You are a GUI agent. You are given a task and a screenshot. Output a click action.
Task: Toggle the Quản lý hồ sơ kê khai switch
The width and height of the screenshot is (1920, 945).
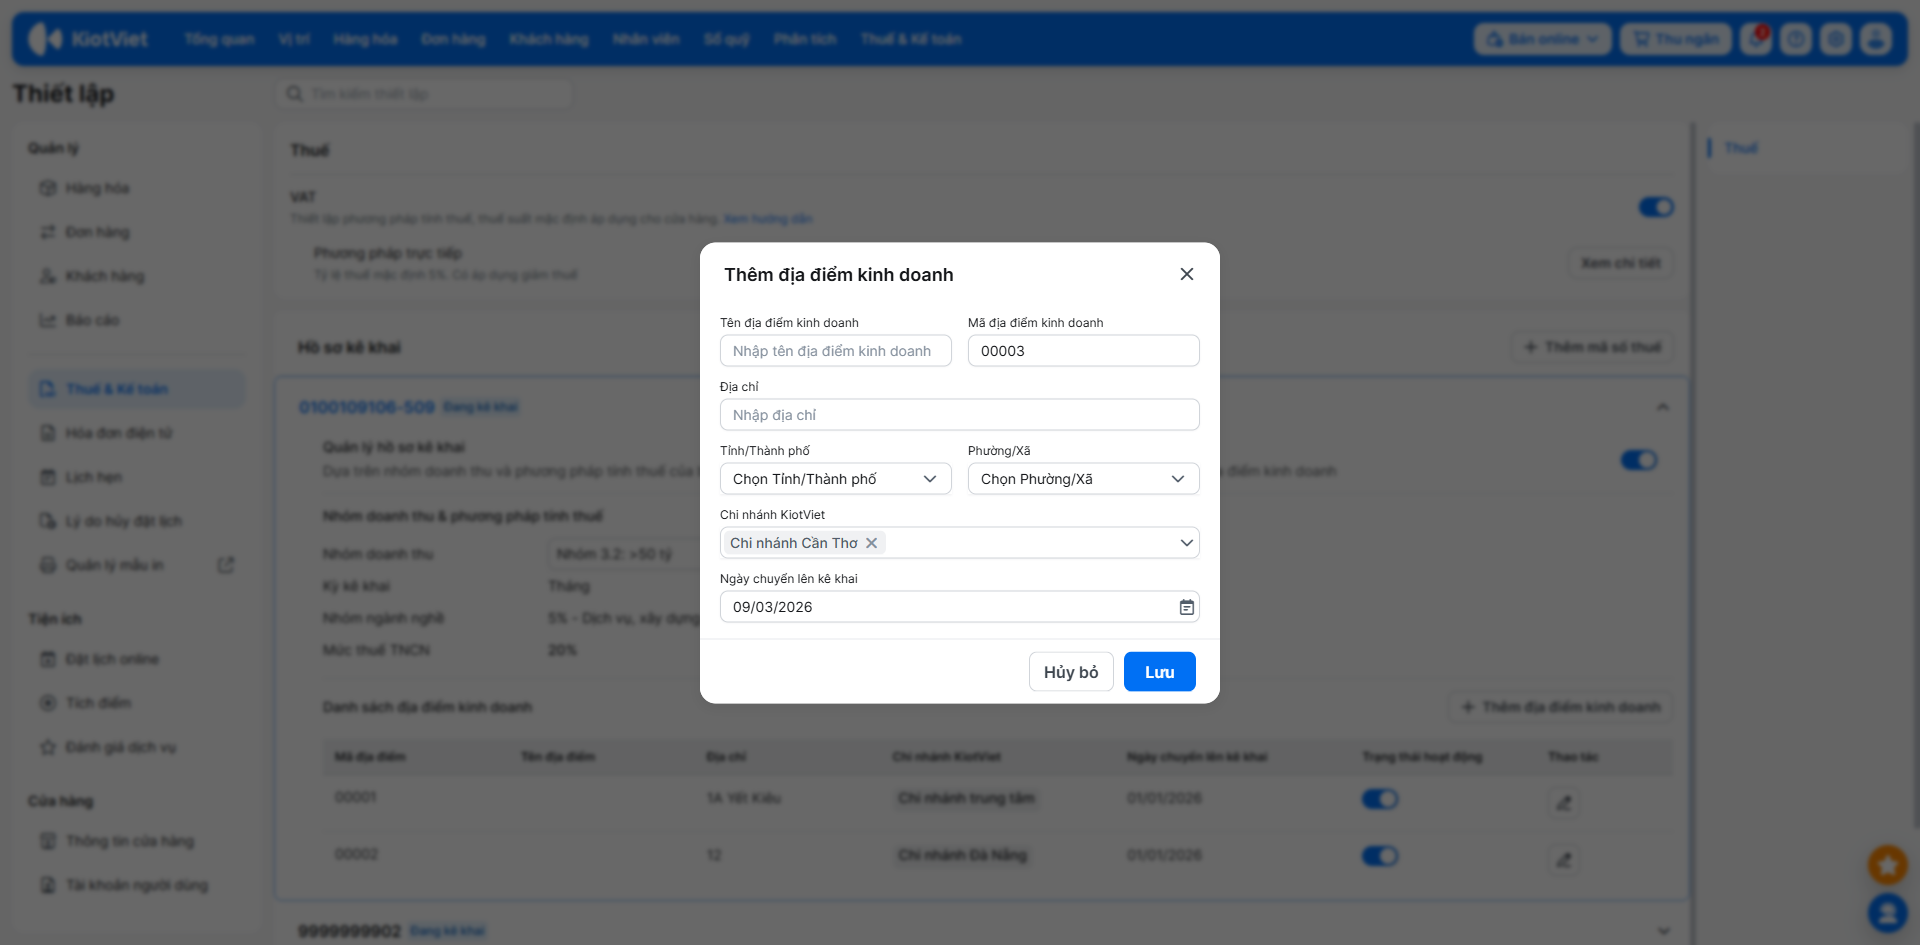pos(1639,460)
